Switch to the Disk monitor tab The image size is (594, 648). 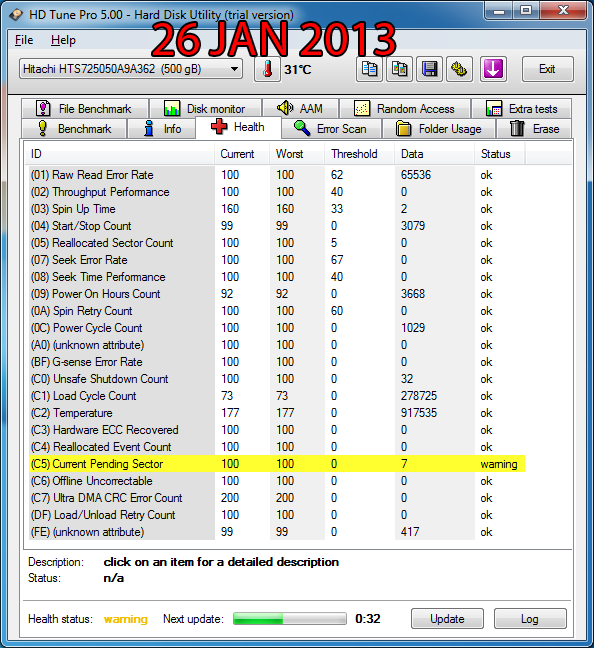(x=205, y=109)
